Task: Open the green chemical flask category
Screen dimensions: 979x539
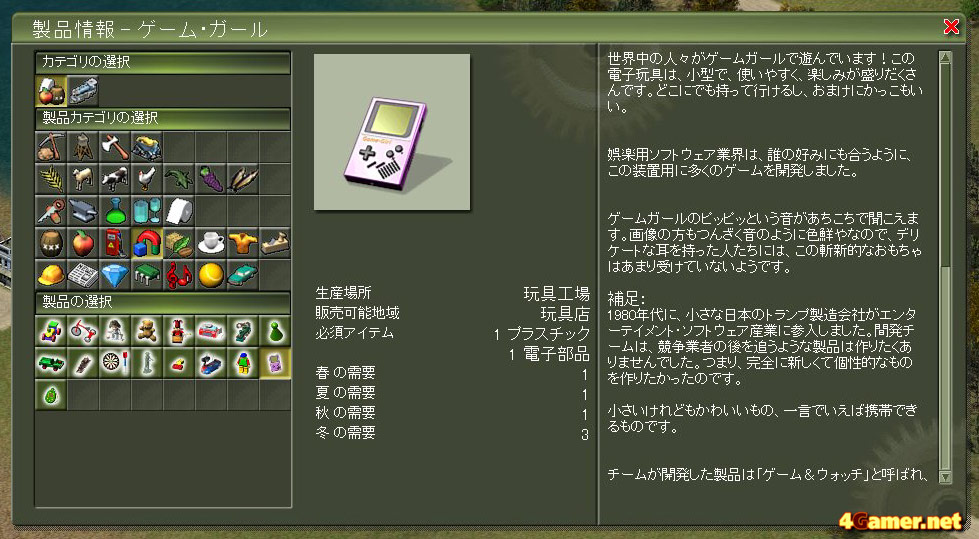Action: (115, 211)
